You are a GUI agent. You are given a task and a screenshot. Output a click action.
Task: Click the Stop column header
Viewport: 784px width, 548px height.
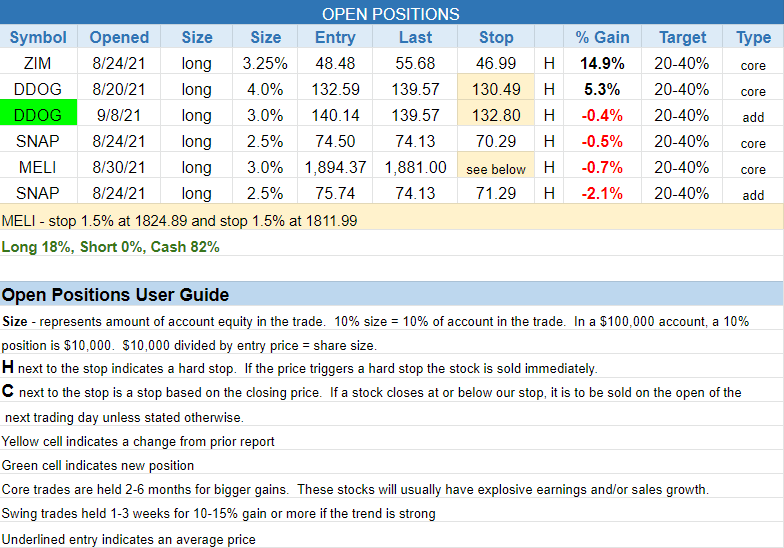[x=496, y=37]
